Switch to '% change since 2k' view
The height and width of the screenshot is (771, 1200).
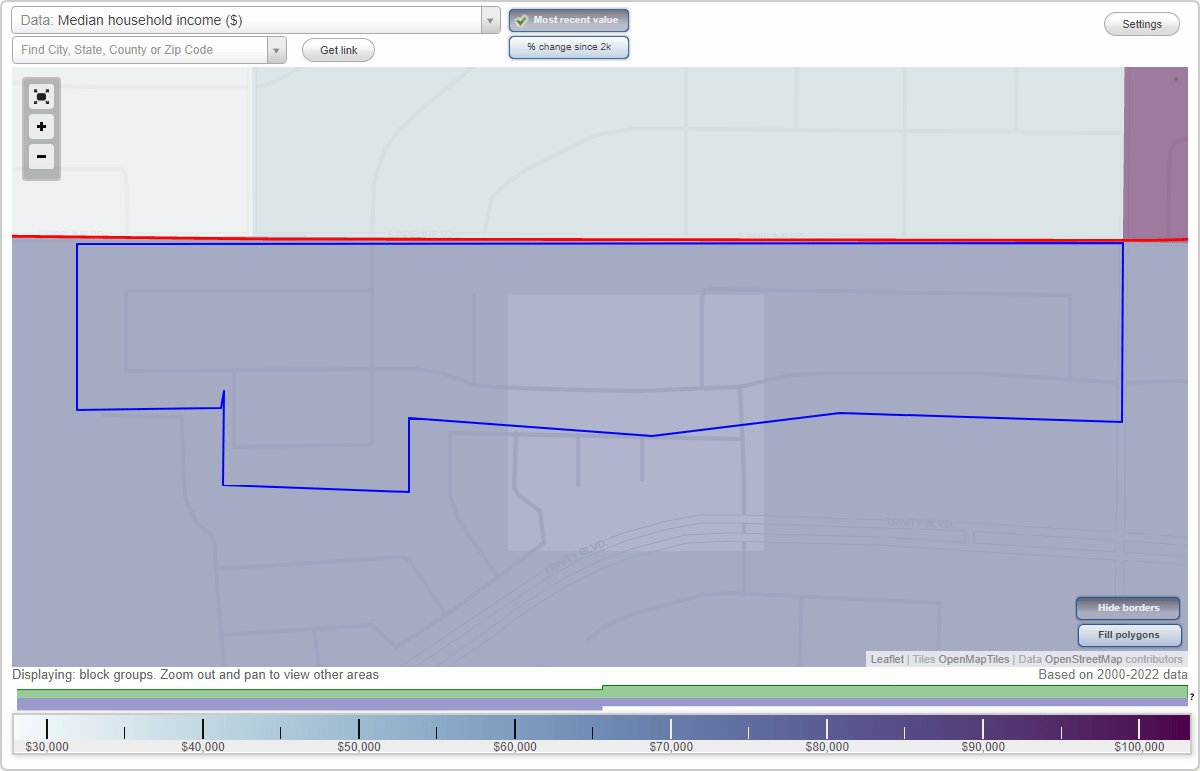(x=568, y=46)
